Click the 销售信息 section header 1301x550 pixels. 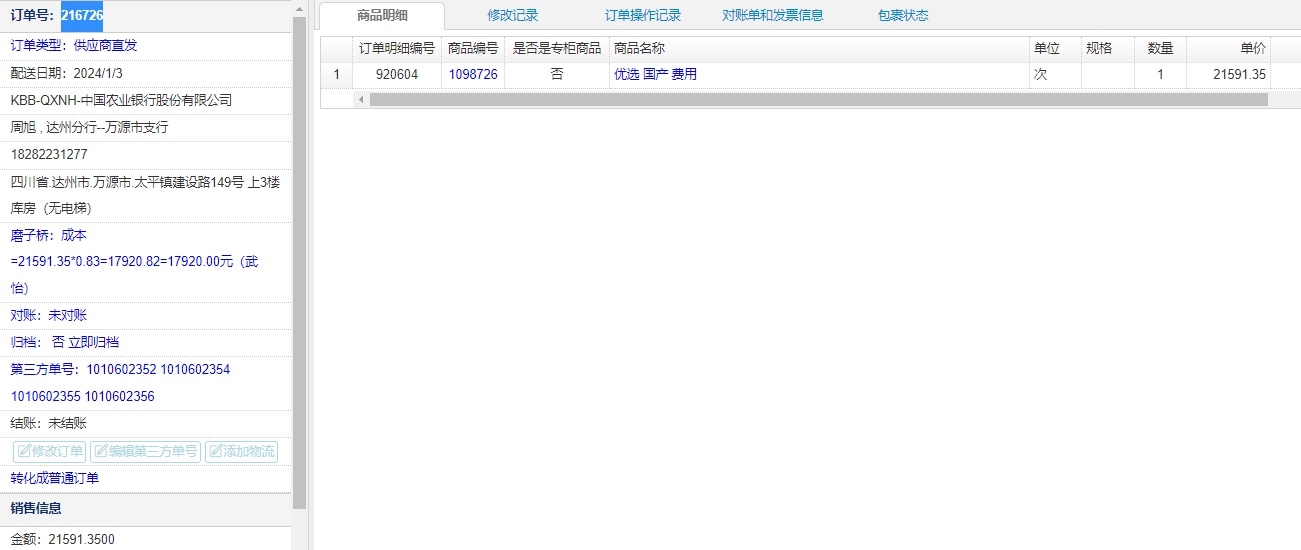coord(146,508)
